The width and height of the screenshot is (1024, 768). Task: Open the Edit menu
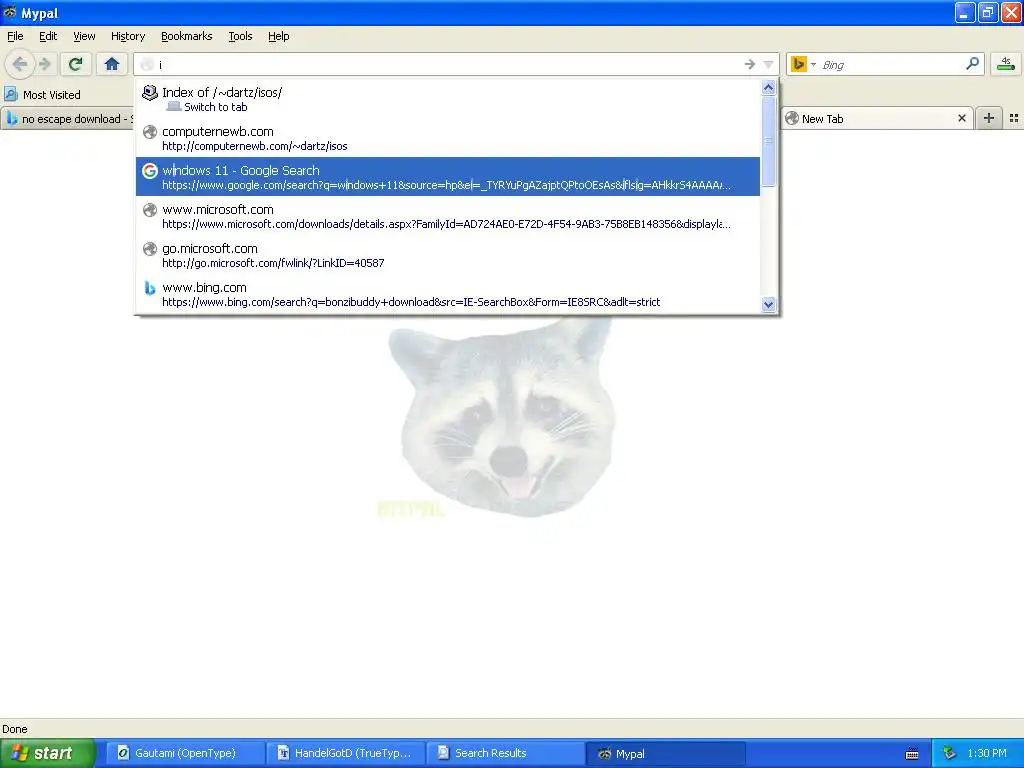[48, 37]
